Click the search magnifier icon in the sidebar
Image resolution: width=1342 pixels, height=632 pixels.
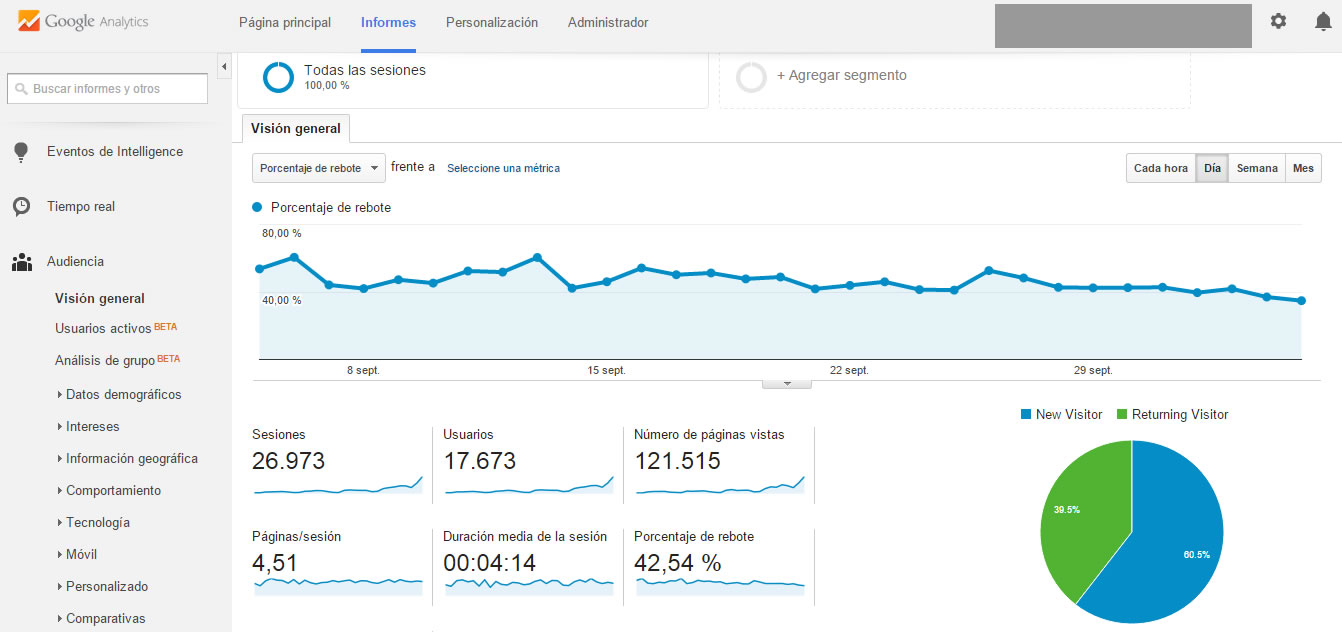pos(20,88)
